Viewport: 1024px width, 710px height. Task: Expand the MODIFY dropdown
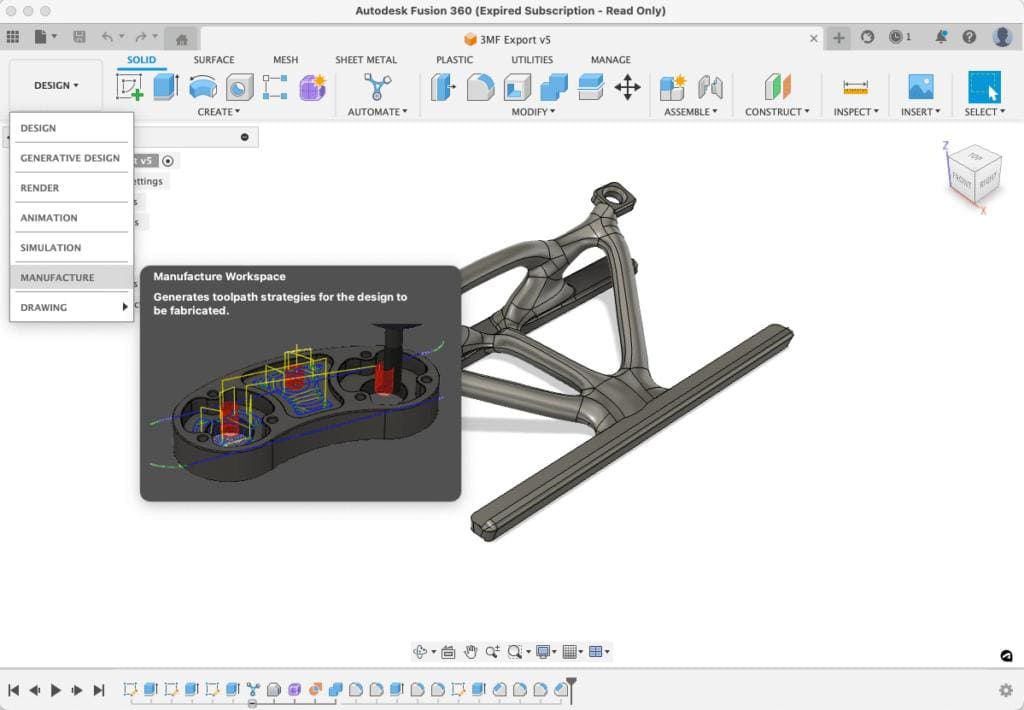[534, 112]
